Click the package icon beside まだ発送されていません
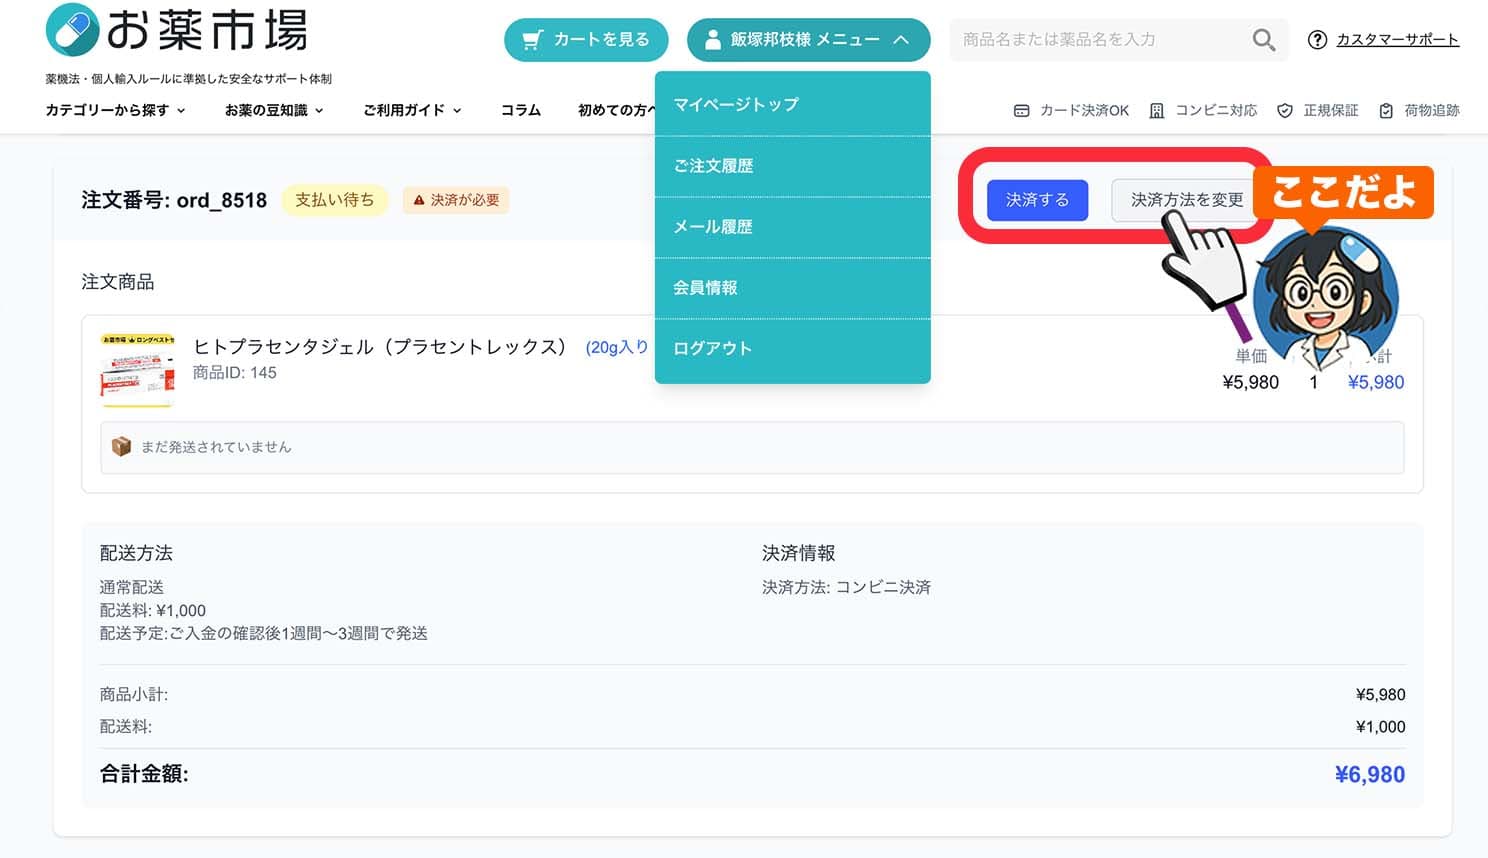This screenshot has height=858, width=1488. point(121,447)
